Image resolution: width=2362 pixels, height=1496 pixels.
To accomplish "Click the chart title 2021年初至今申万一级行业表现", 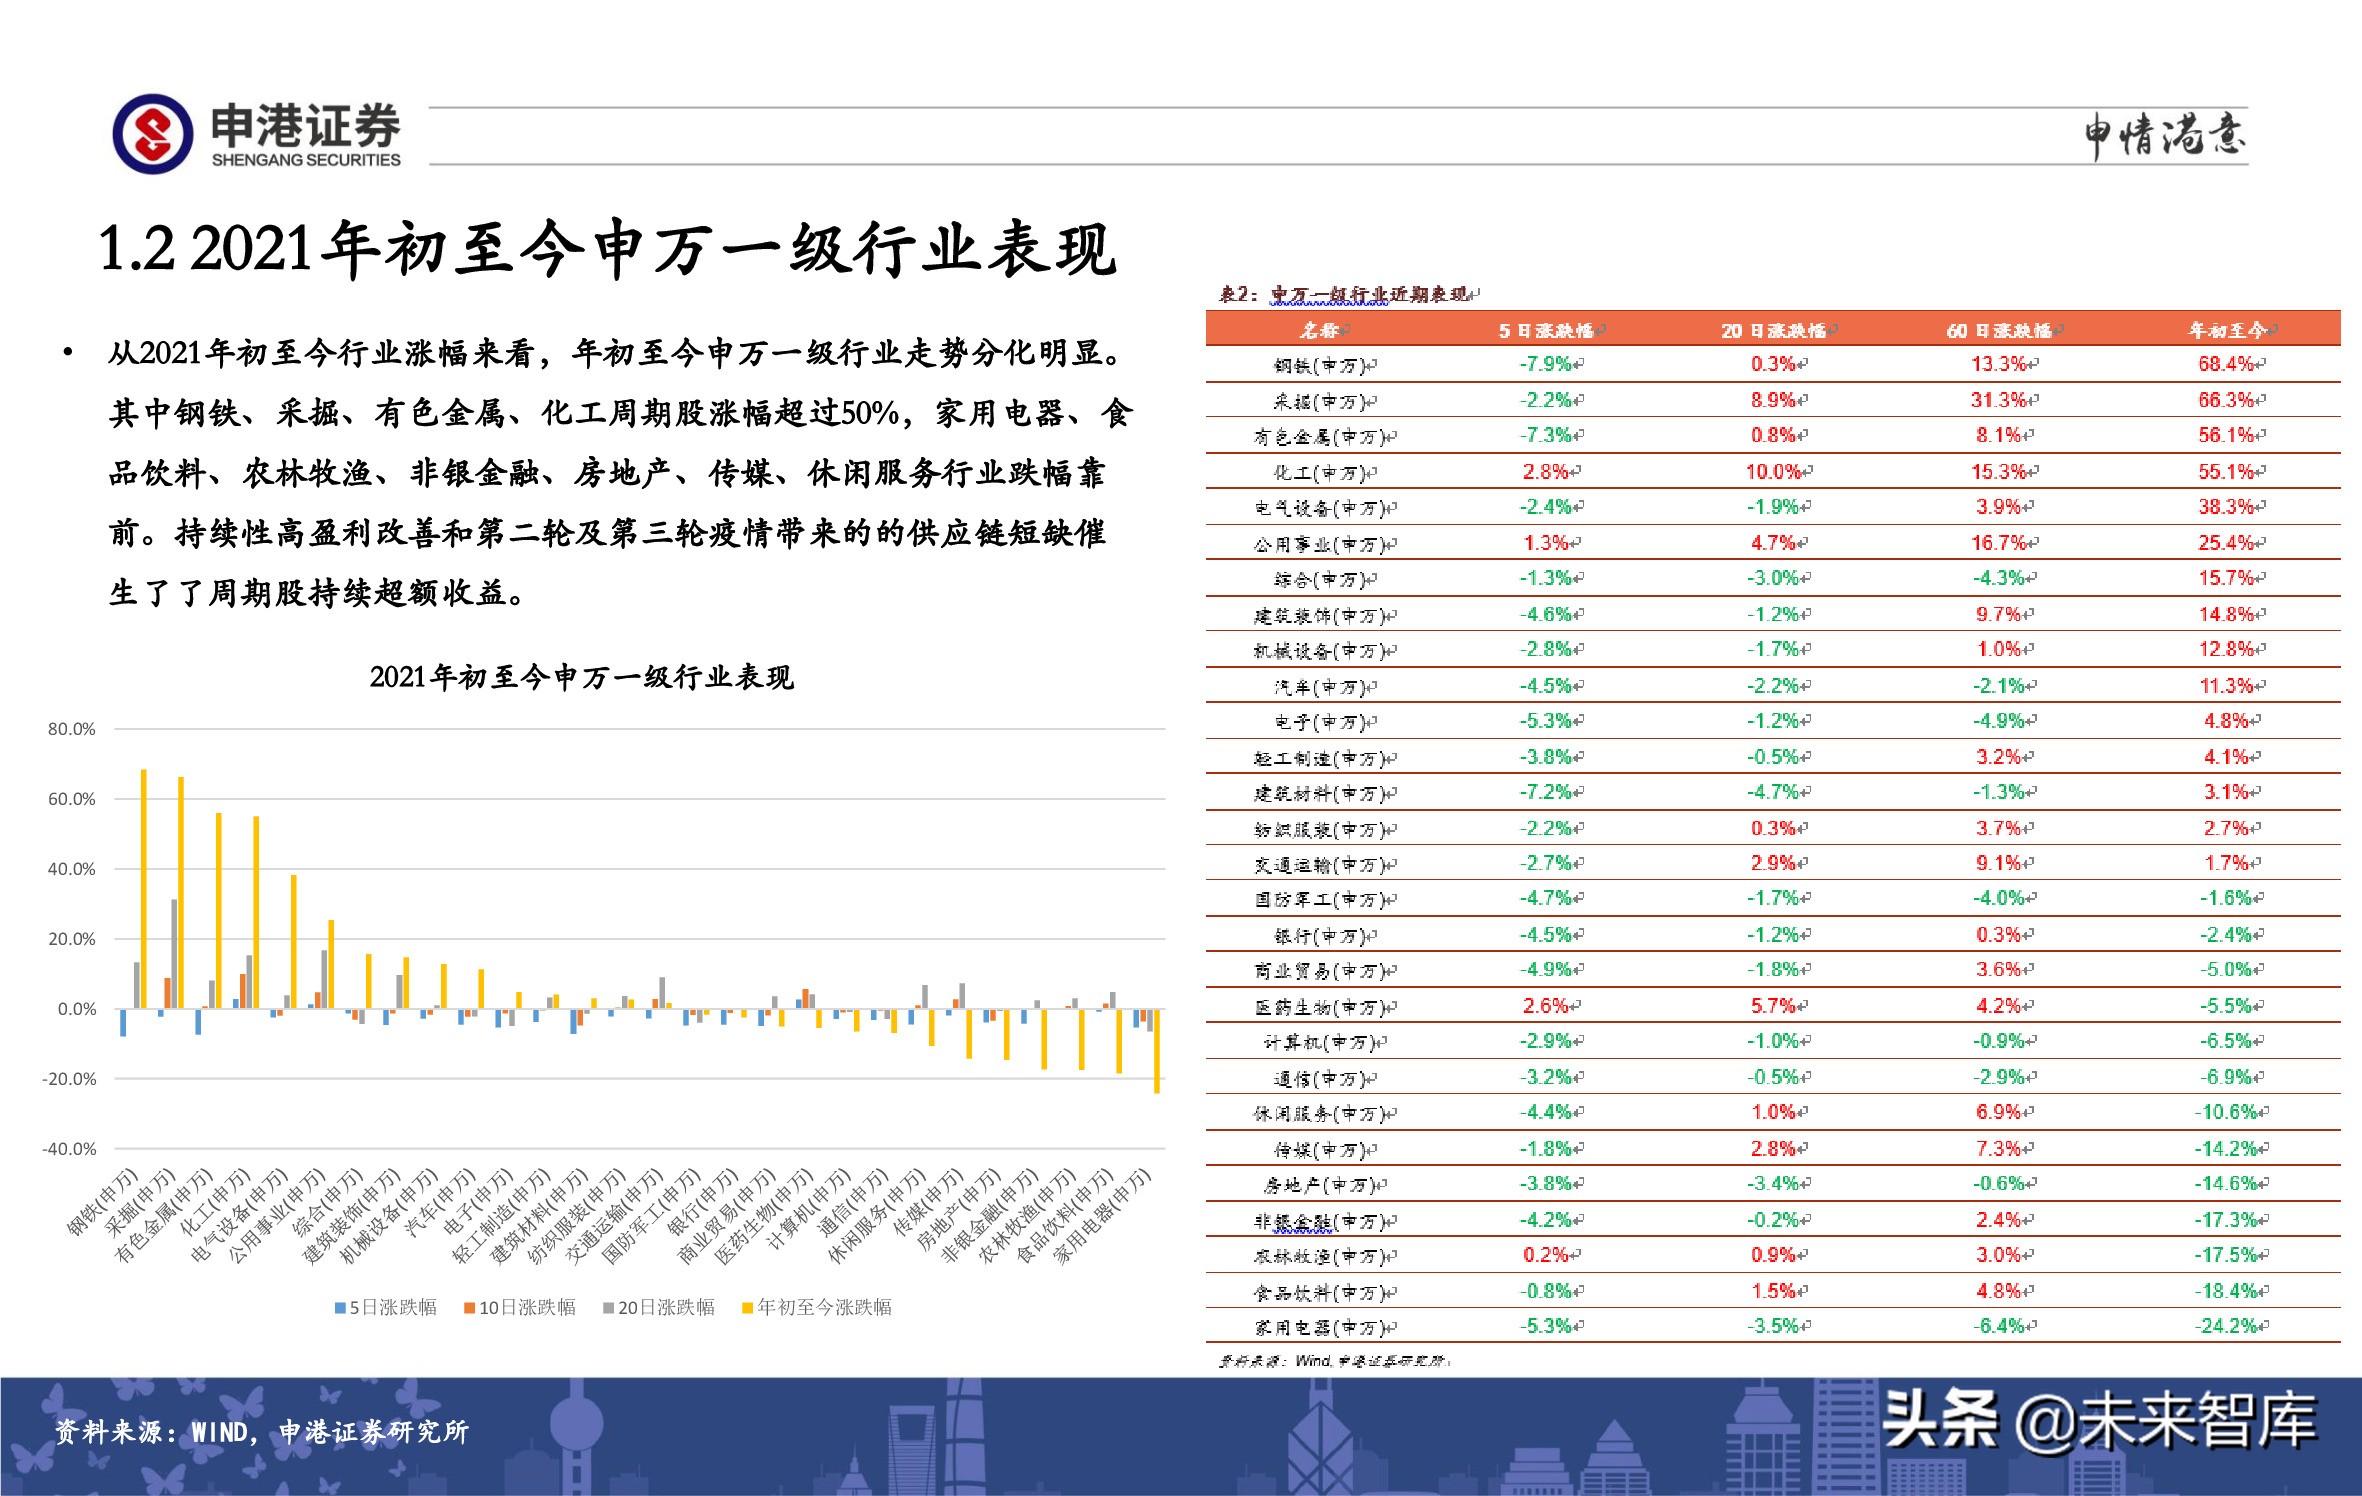I will point(581,677).
